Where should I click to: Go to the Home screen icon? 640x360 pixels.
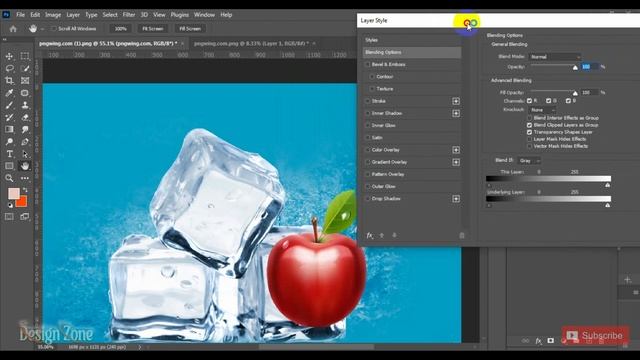(13, 29)
